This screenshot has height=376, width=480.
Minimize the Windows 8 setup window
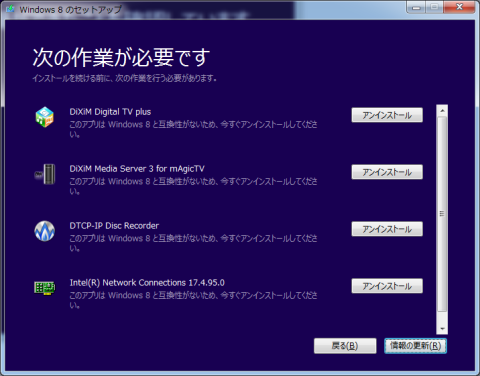click(416, 7)
